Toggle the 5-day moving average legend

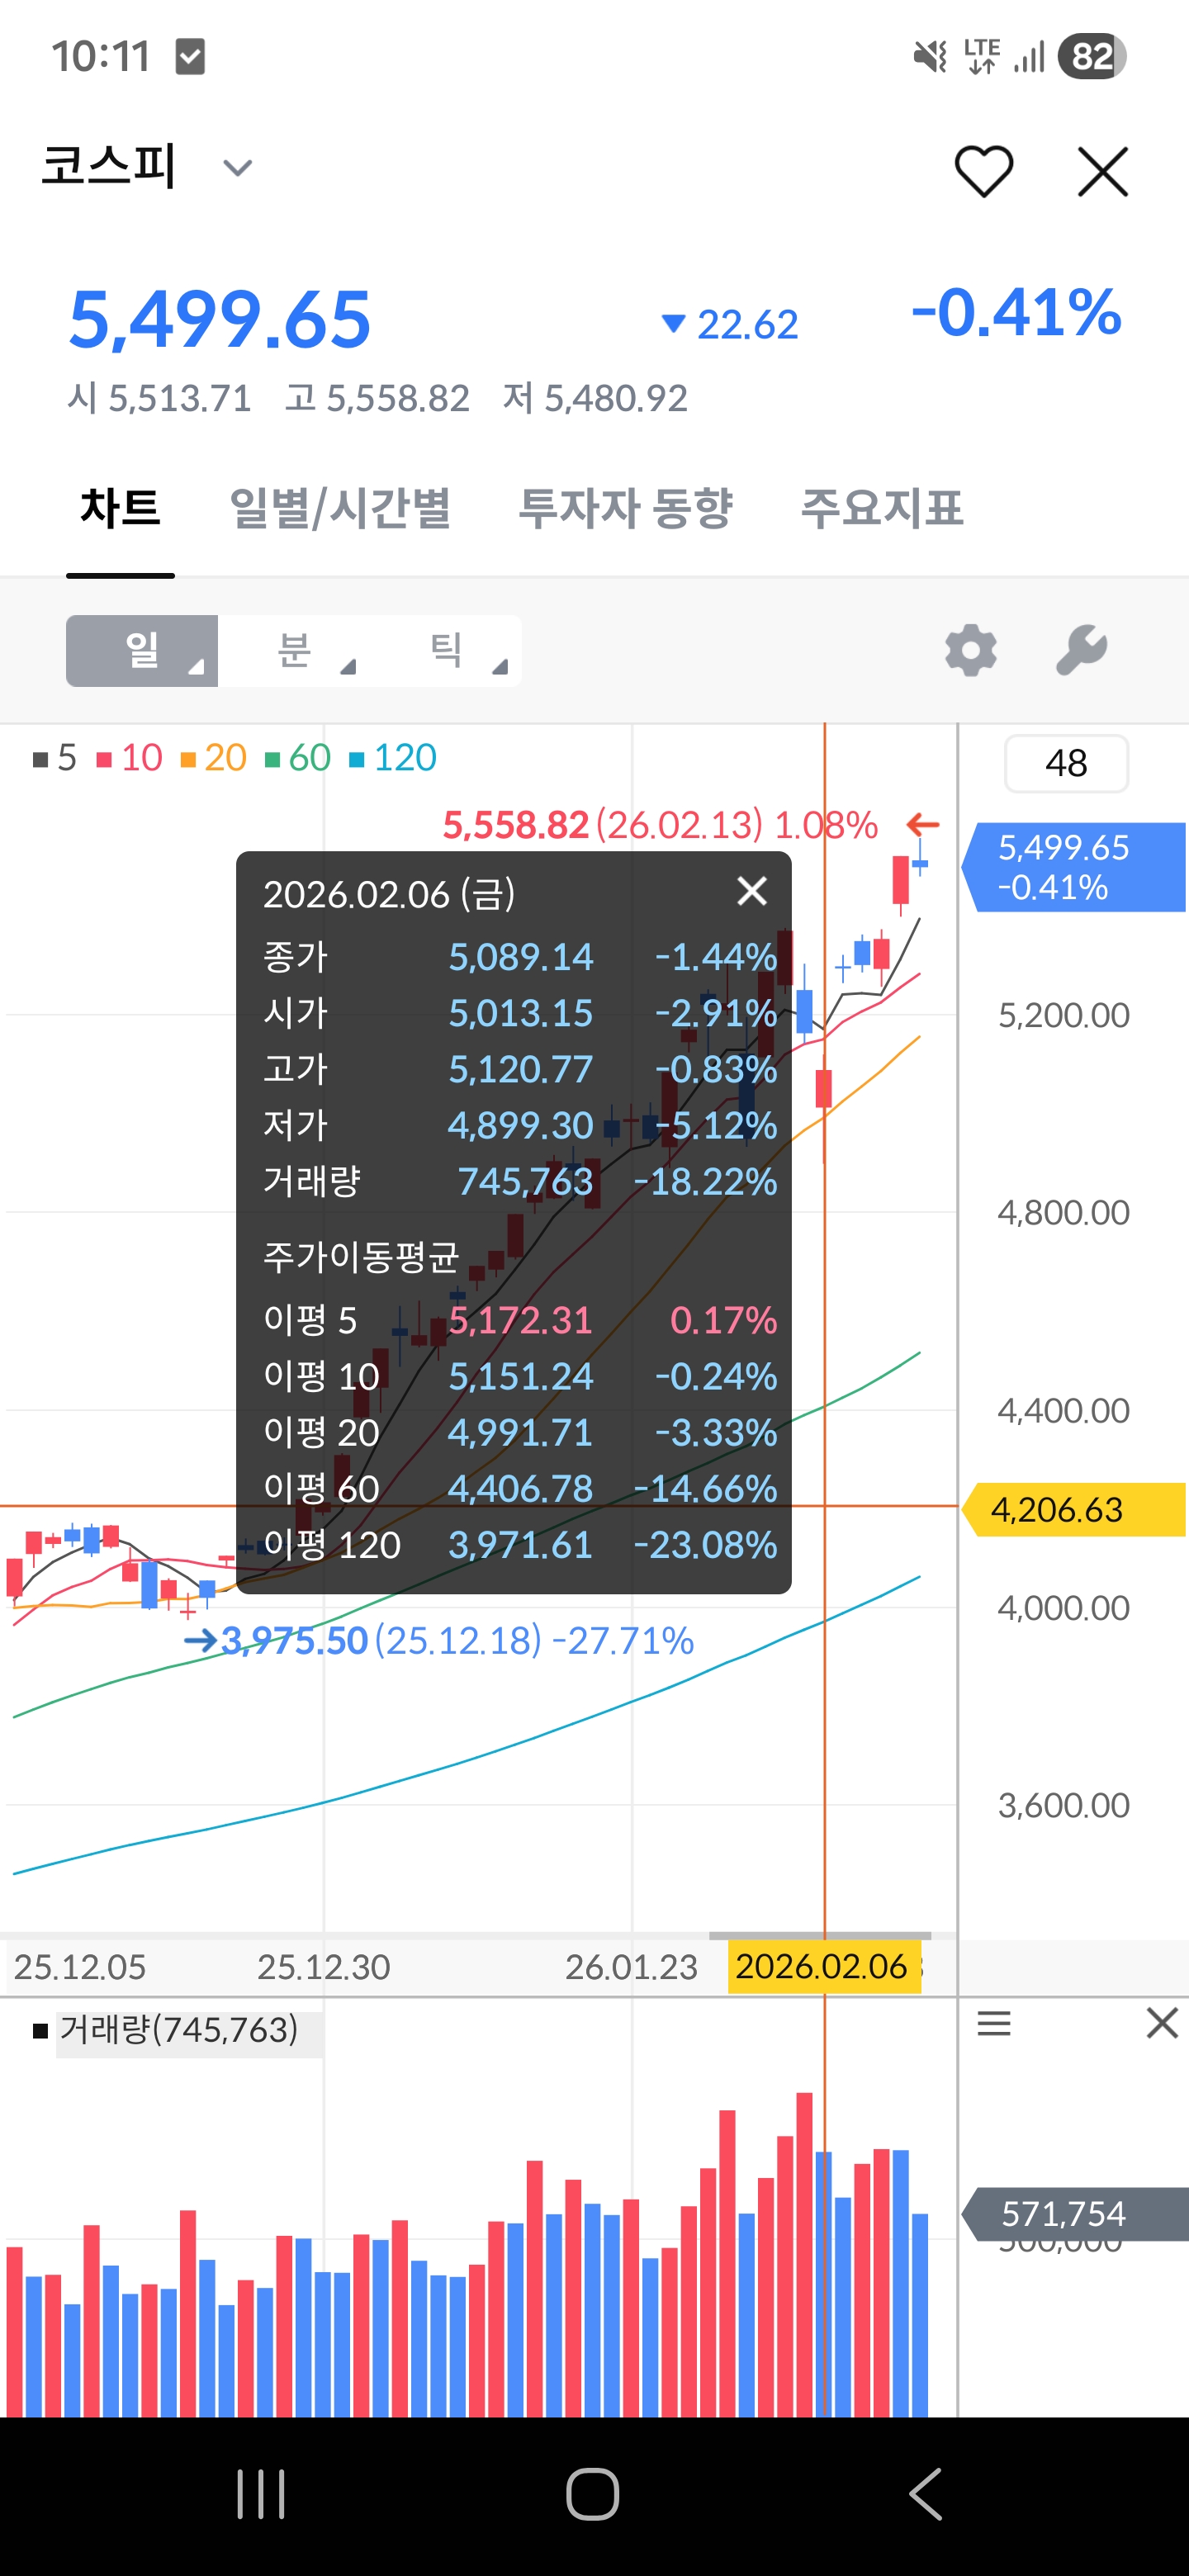(x=55, y=758)
